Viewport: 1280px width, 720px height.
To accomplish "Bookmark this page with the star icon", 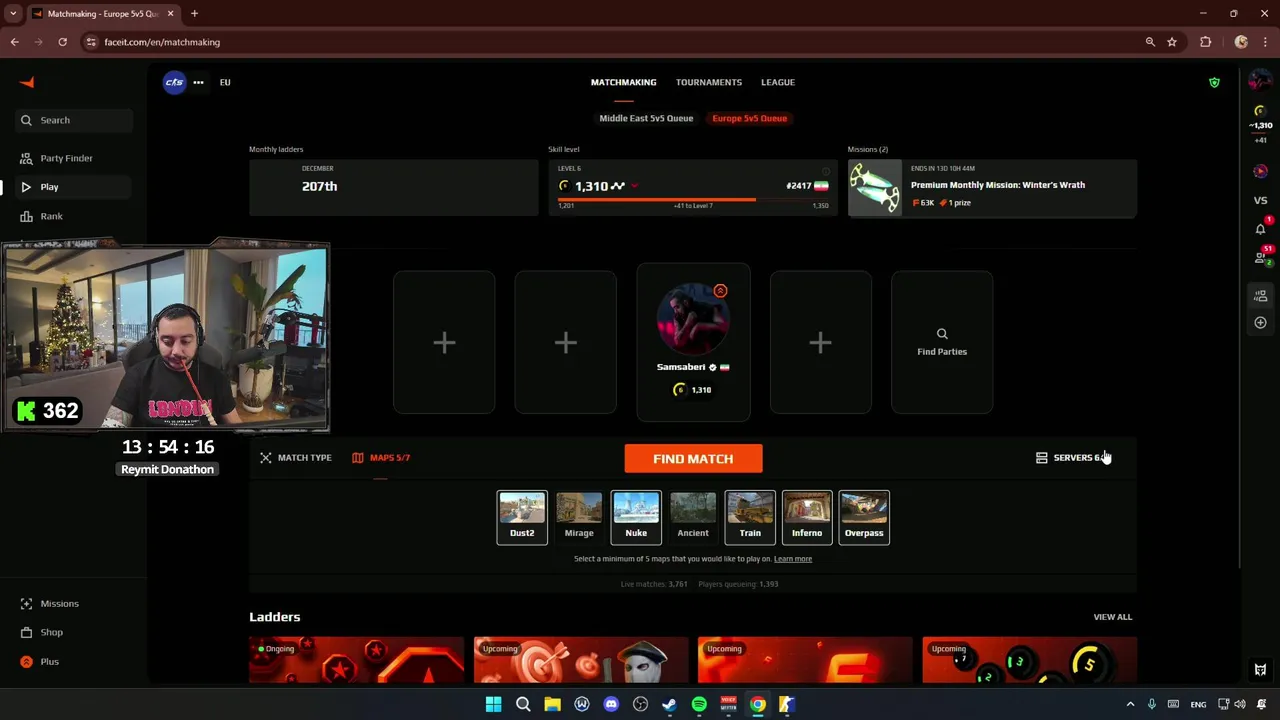I will pyautogui.click(x=1172, y=42).
